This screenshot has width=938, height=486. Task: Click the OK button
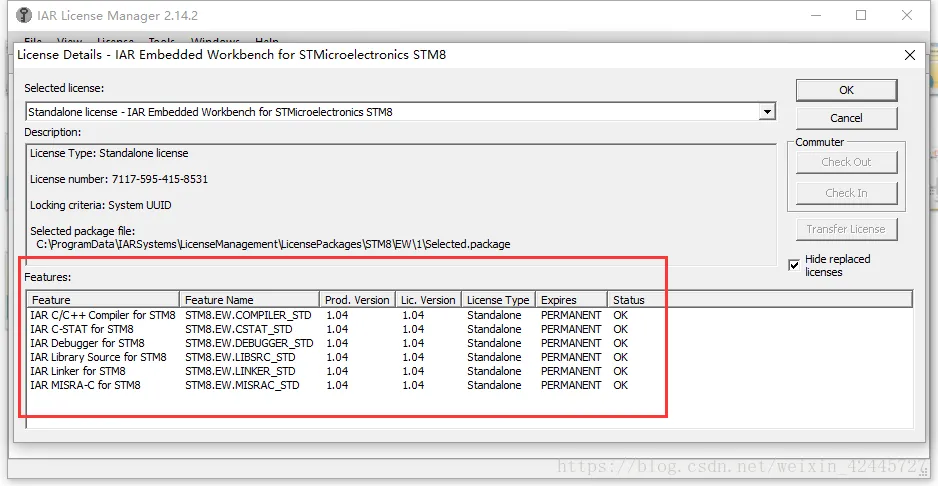(x=846, y=90)
